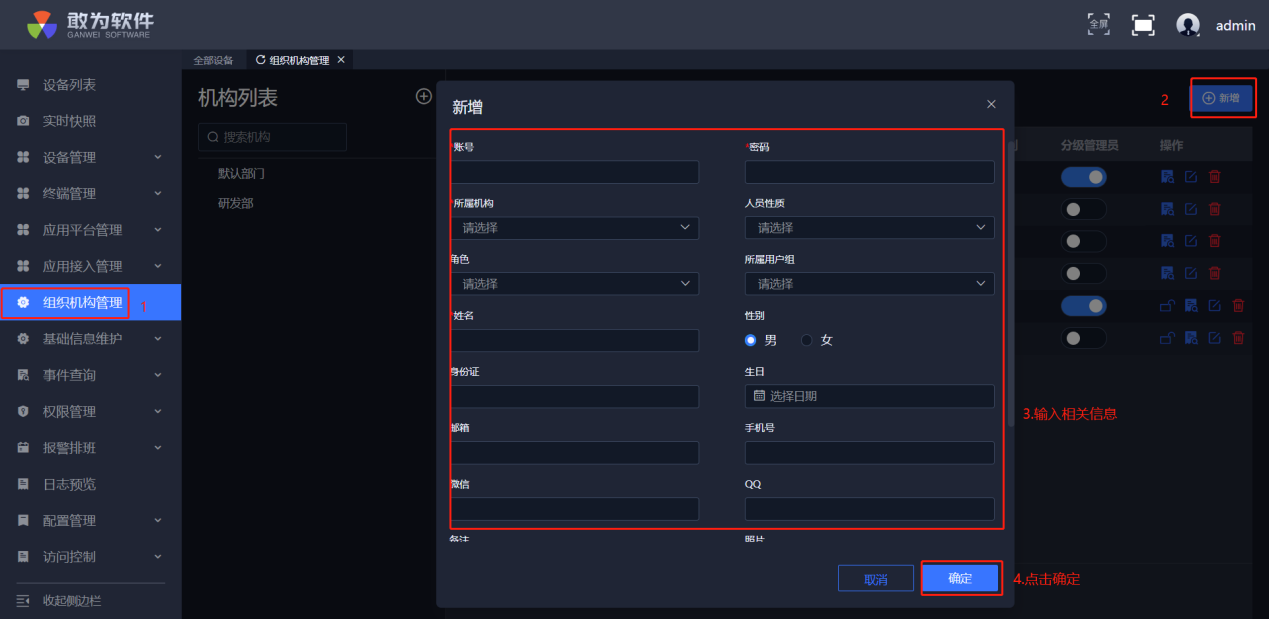This screenshot has height=619, width=1269.
Task: Click the 搜索机构 search box
Action: coord(272,137)
